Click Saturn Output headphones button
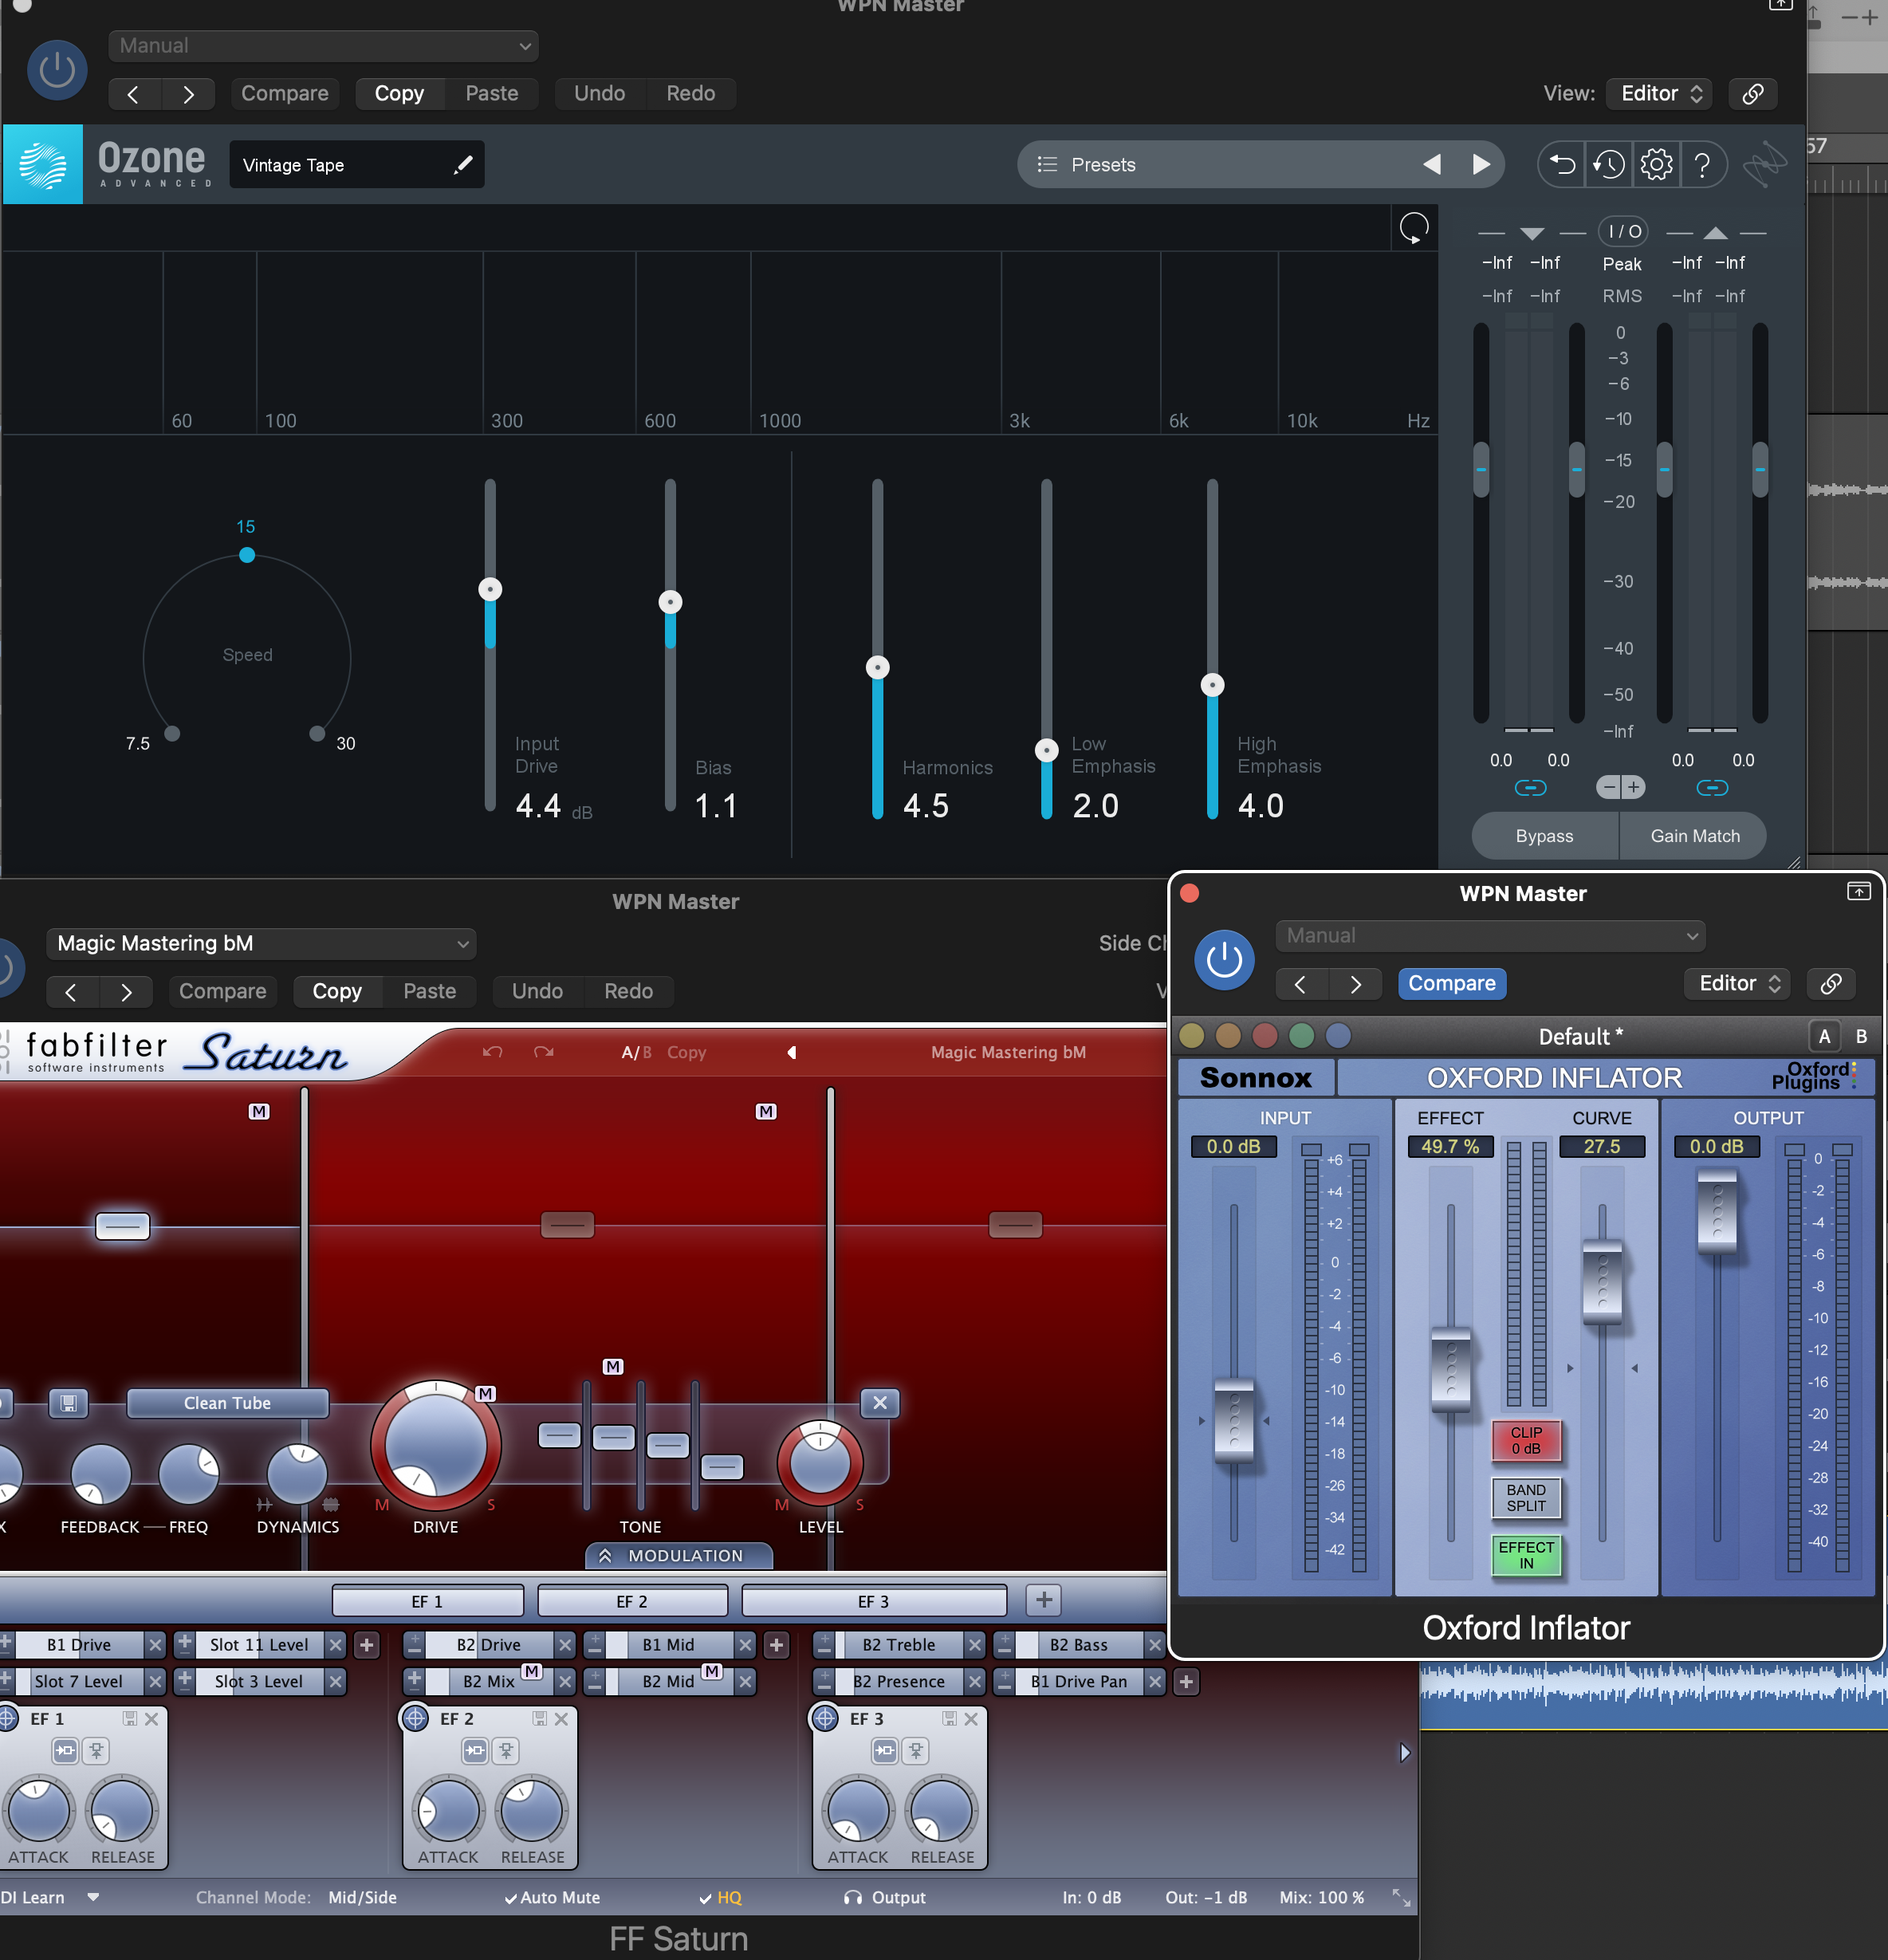 pyautogui.click(x=885, y=1898)
